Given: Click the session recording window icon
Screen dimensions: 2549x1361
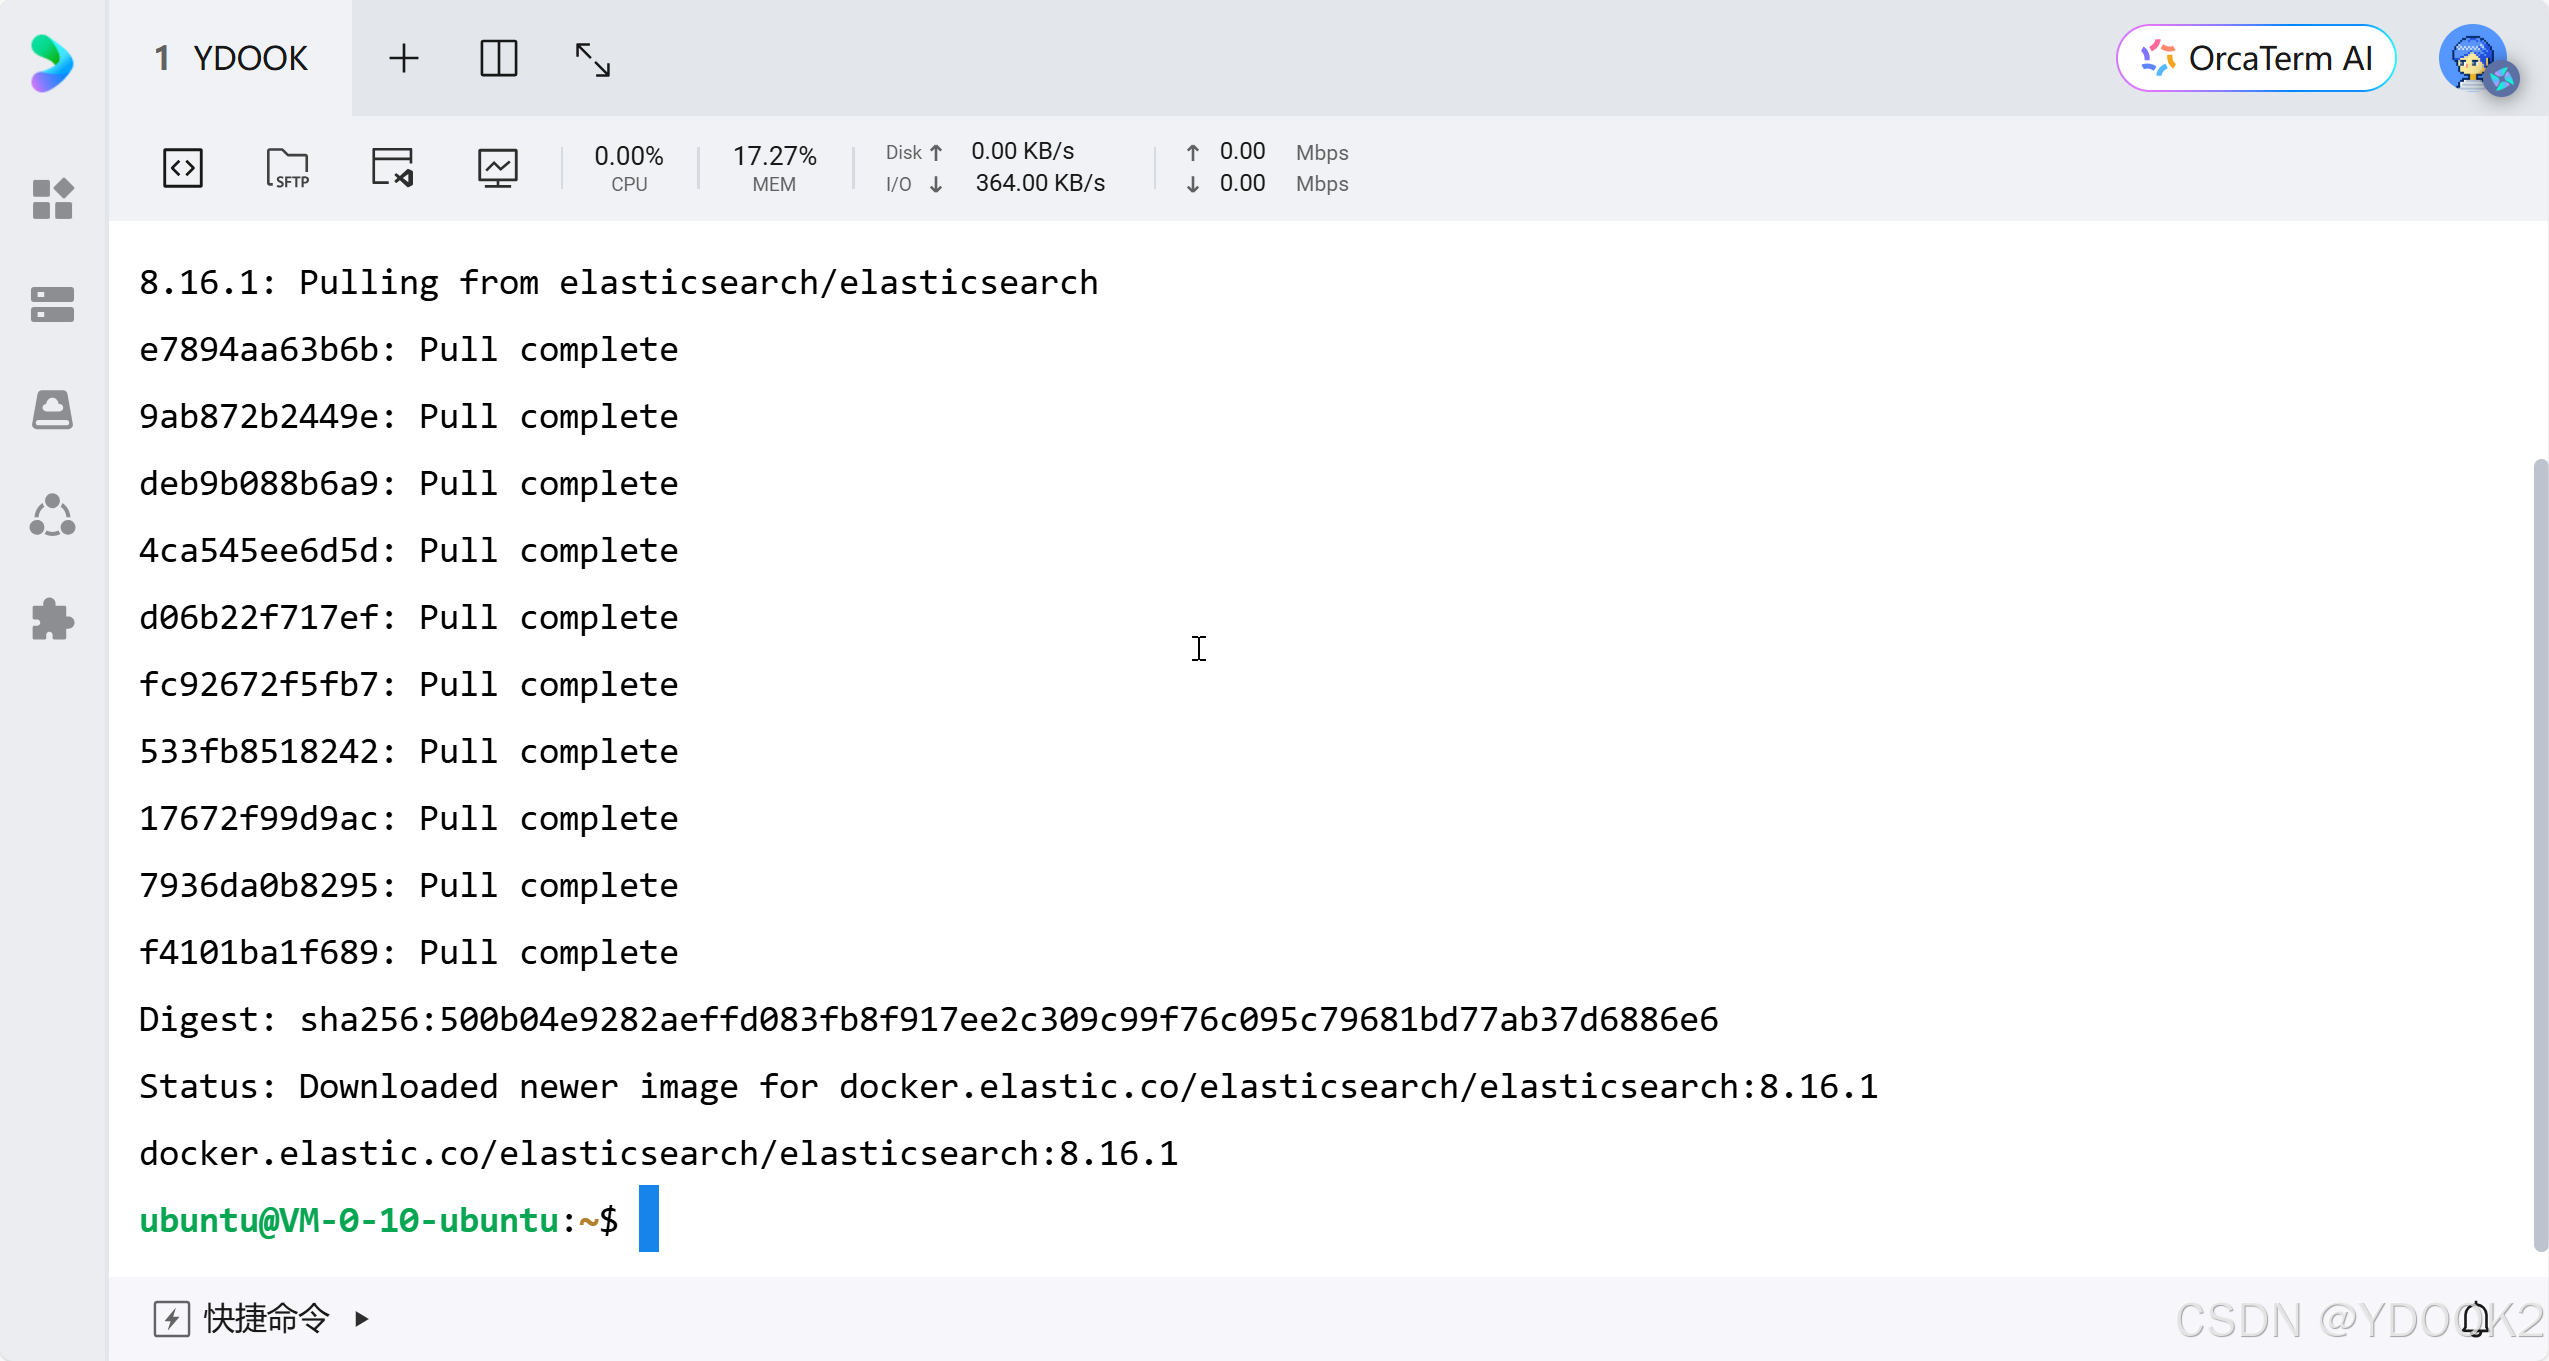Looking at the screenshot, I should 392,168.
